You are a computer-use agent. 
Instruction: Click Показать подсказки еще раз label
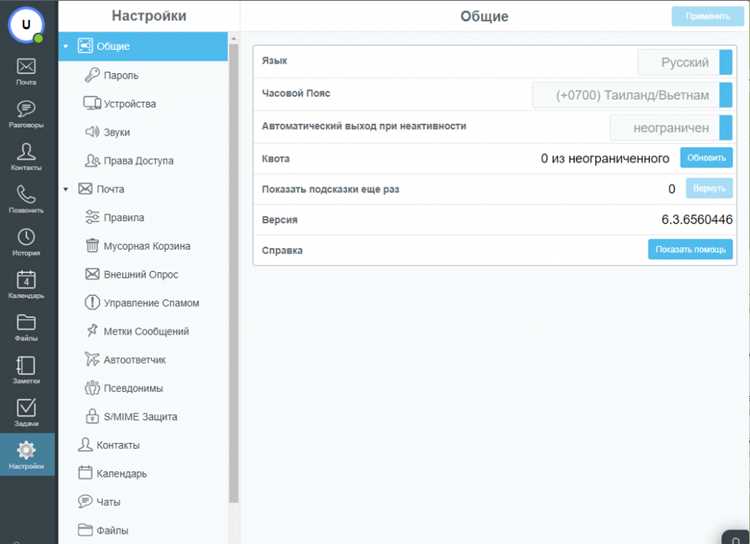click(x=330, y=189)
